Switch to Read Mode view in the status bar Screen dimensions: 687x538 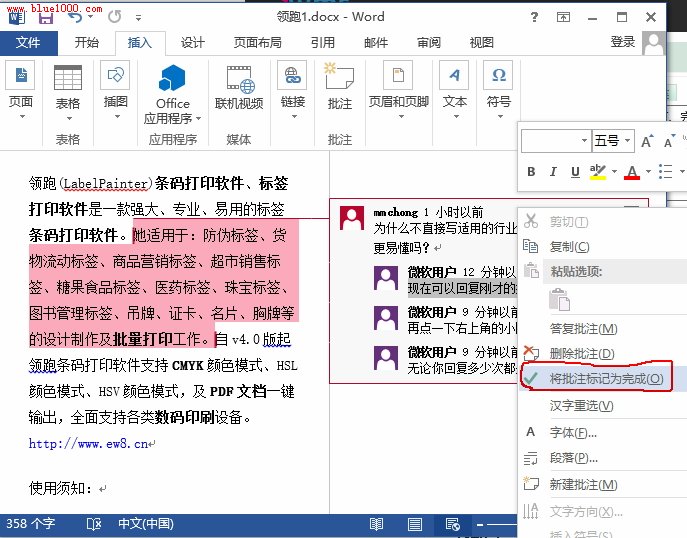[376, 524]
